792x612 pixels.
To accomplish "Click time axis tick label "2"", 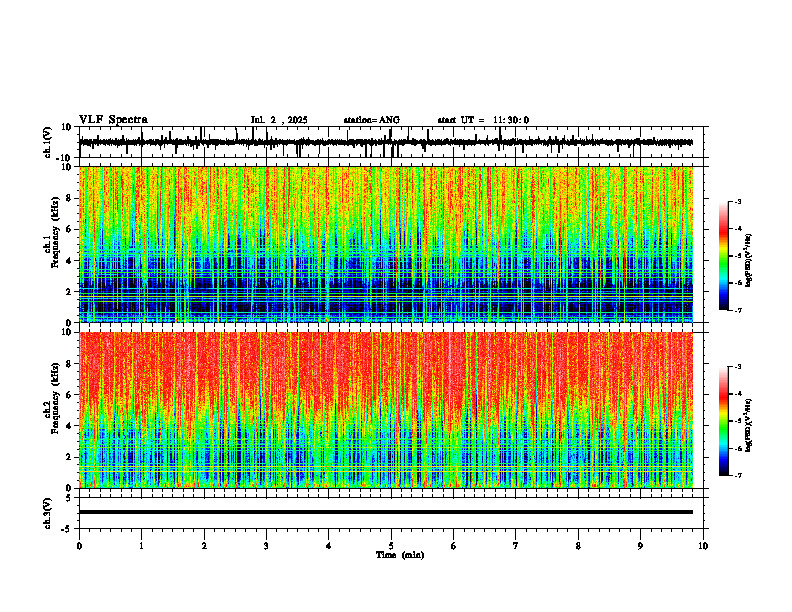I will [204, 546].
